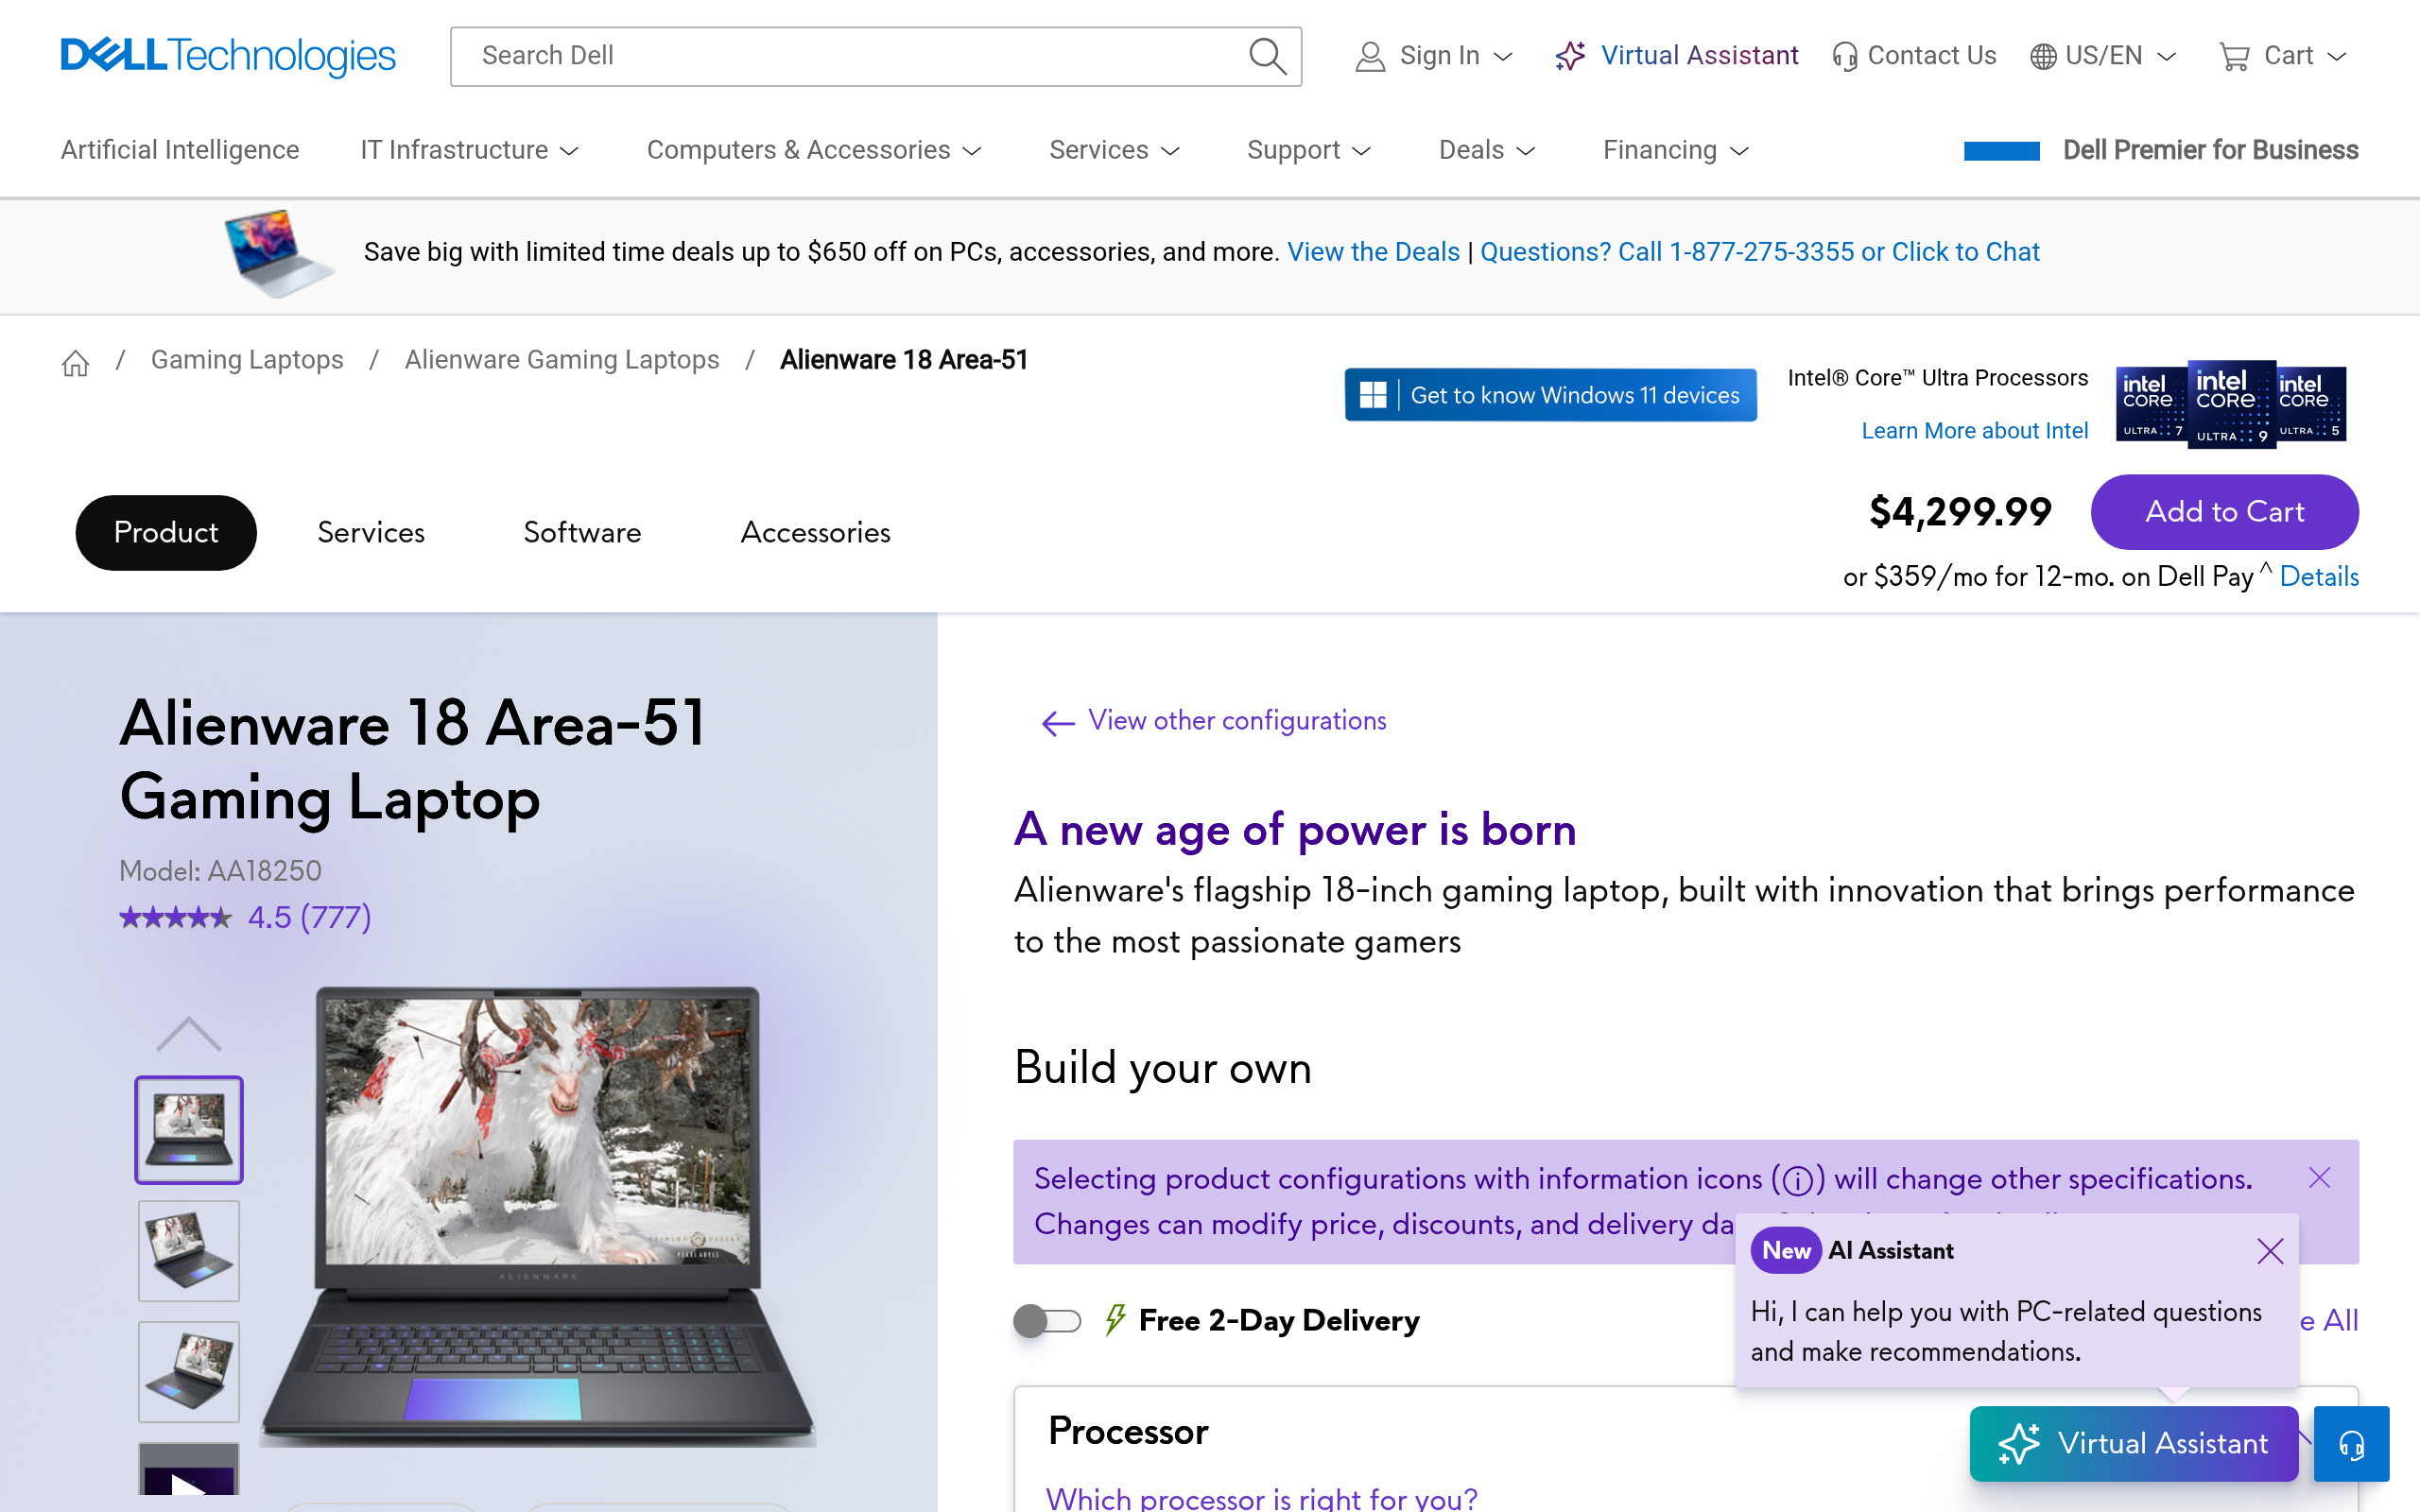Dismiss the purple configuration notice banner

point(2319,1178)
